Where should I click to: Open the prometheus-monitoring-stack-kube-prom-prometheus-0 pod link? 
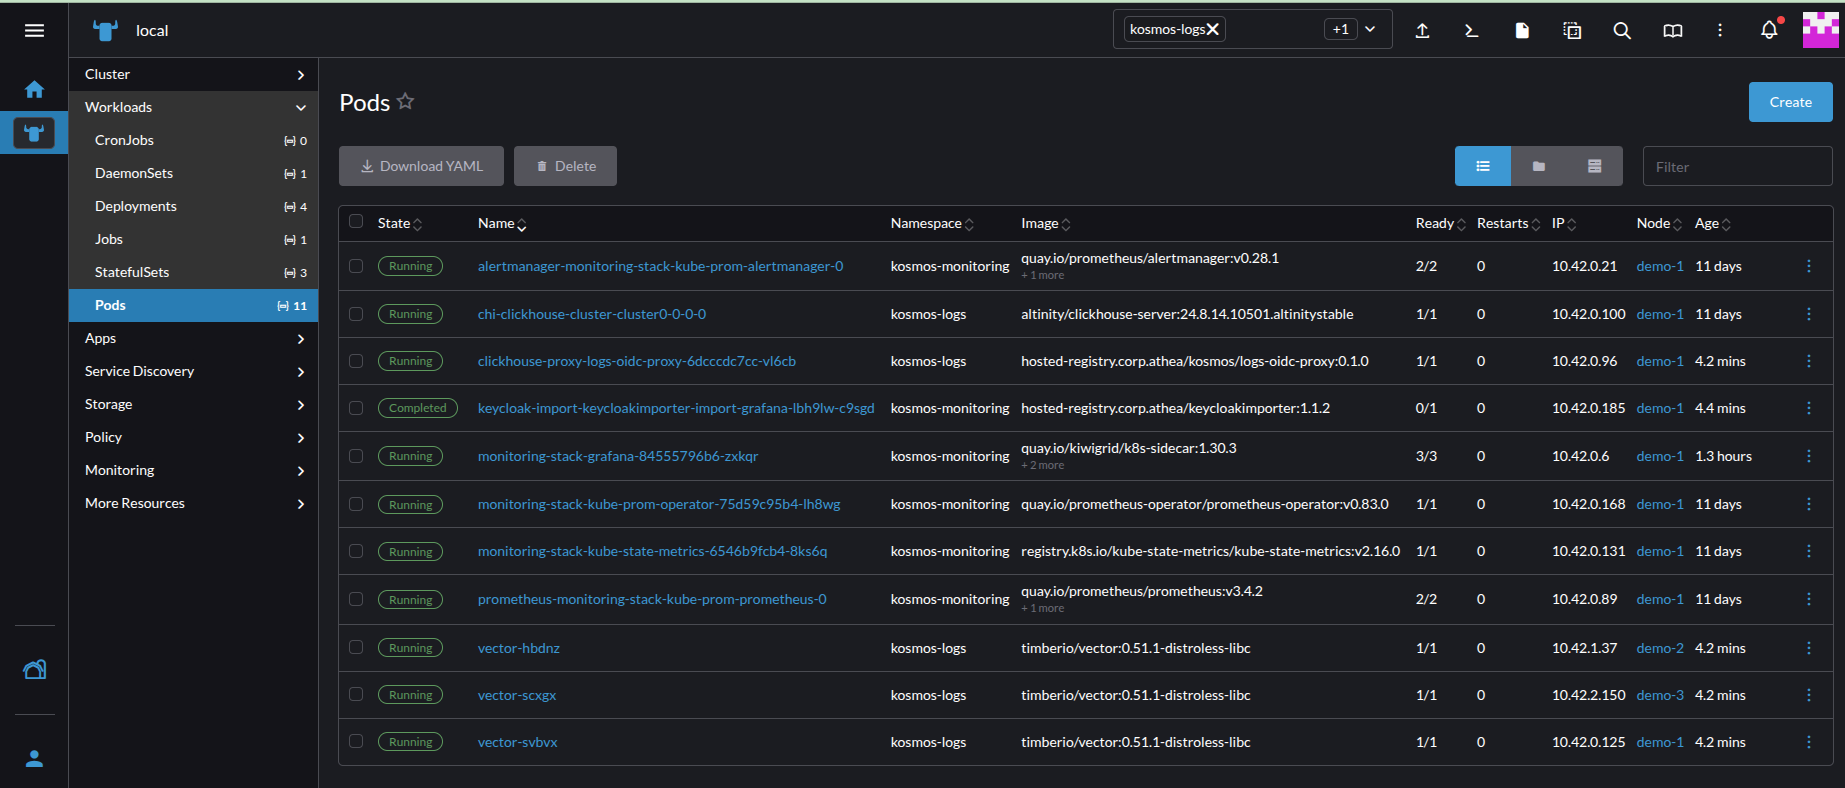click(652, 599)
